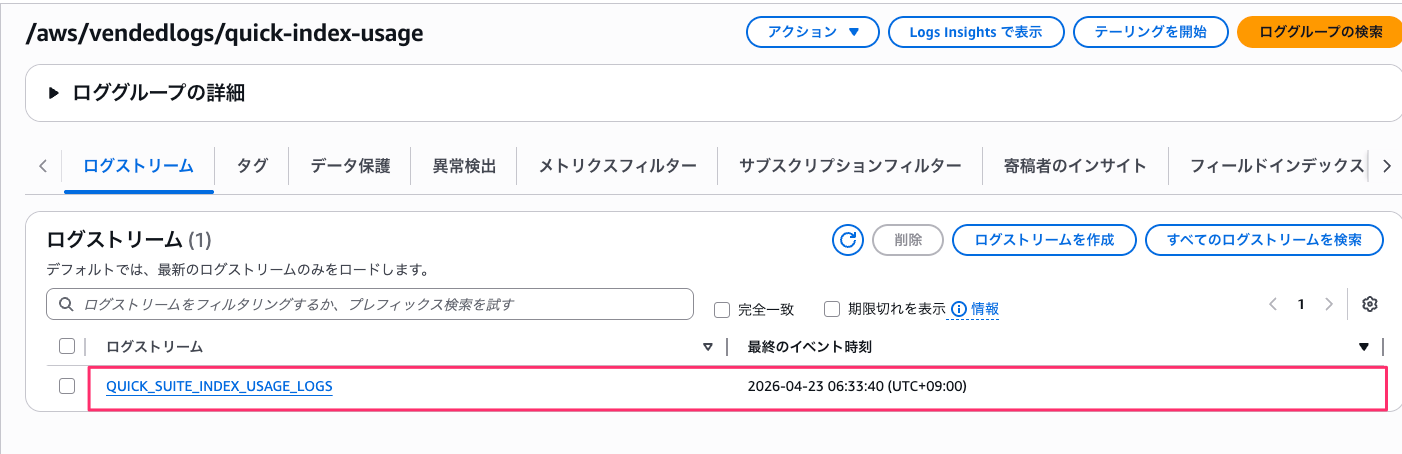
Task: Toggle the 期限切れを表示 checkbox
Action: (832, 309)
